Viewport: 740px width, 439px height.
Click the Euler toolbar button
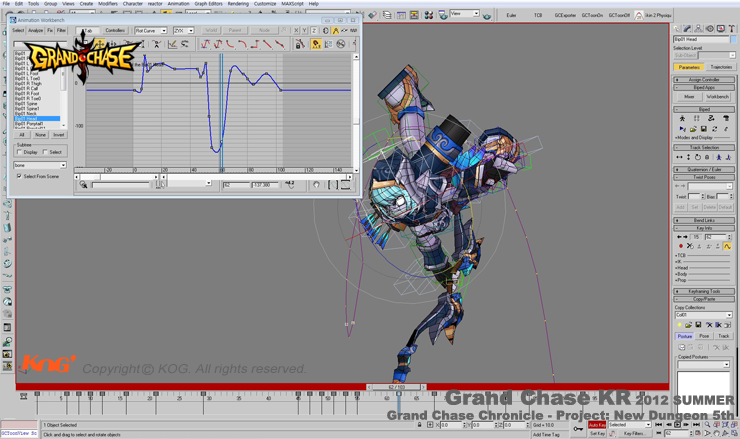click(512, 16)
